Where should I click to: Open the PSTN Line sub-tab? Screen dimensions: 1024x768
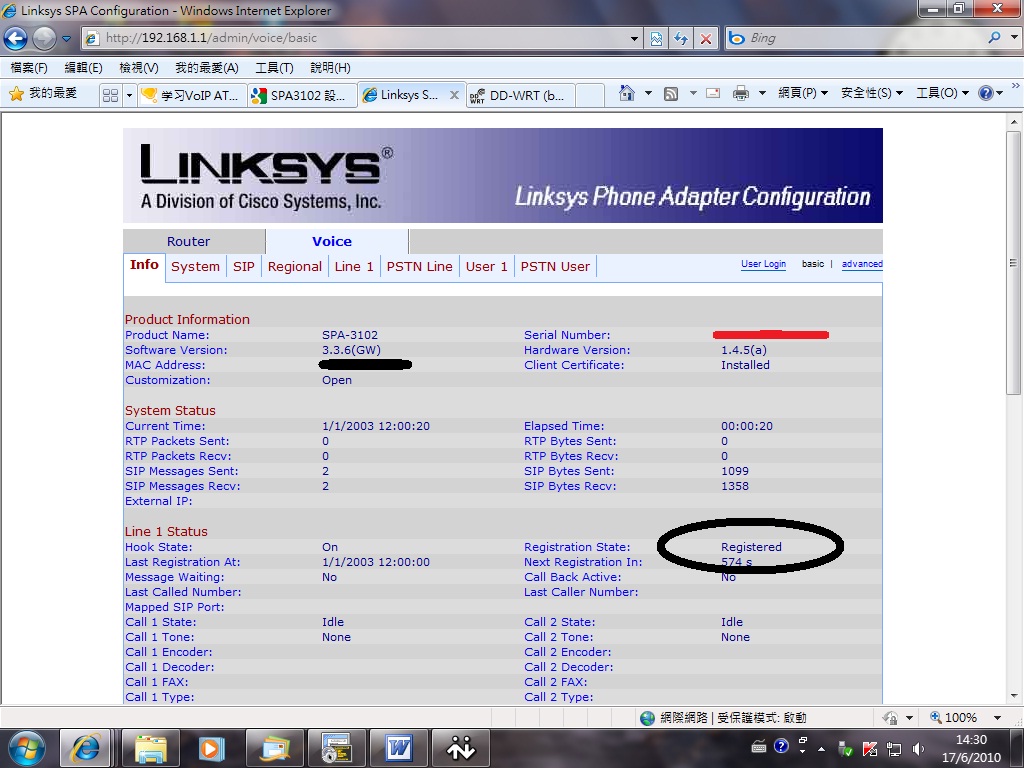point(419,266)
